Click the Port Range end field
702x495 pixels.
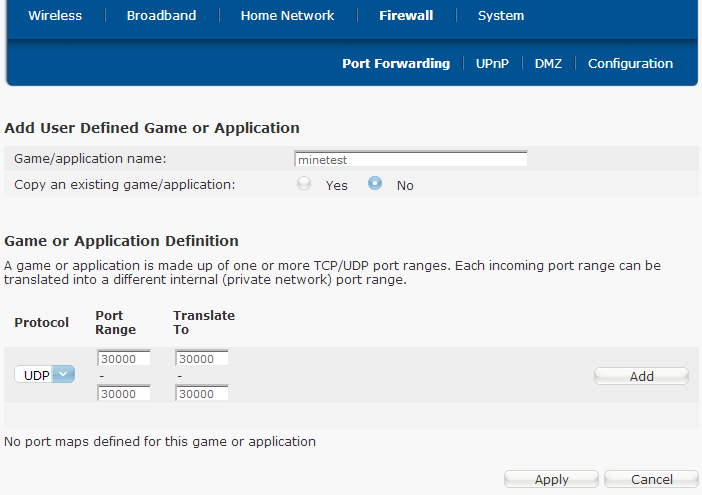tap(124, 393)
